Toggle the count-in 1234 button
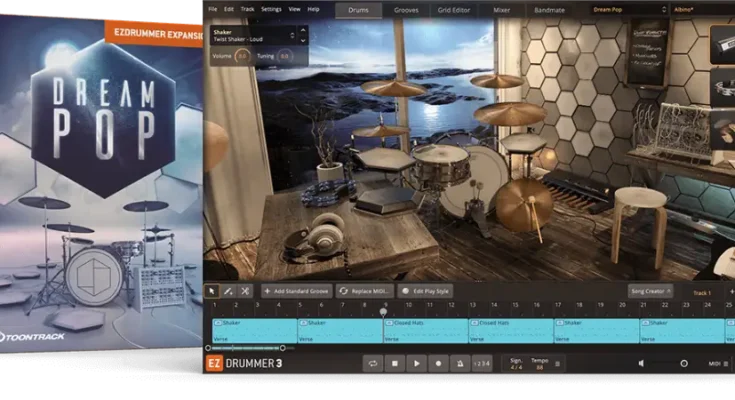 coord(483,364)
